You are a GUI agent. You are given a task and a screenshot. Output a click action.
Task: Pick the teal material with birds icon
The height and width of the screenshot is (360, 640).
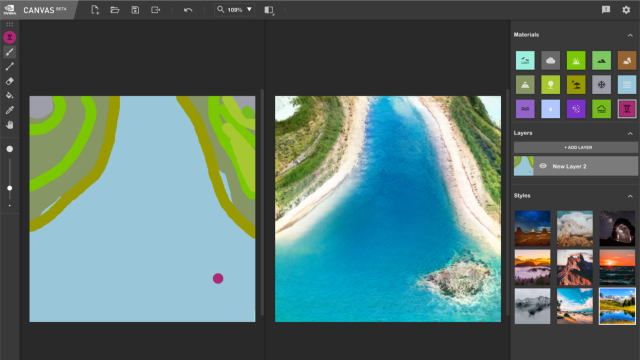point(525,60)
